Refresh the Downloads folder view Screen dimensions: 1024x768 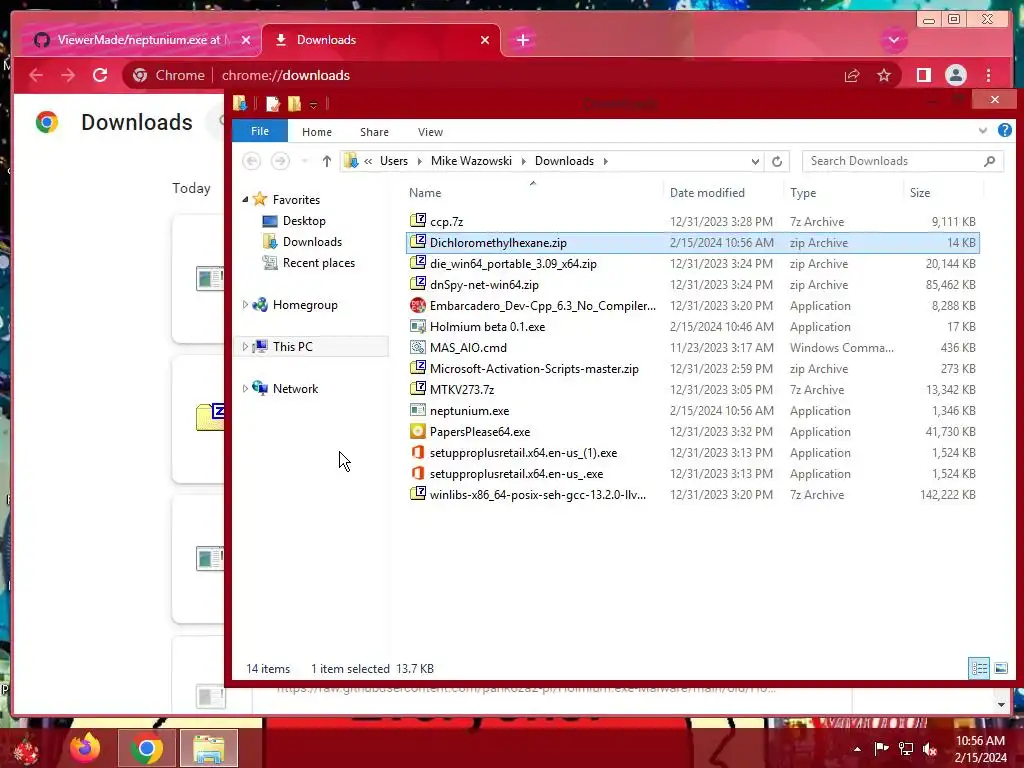[x=776, y=161]
